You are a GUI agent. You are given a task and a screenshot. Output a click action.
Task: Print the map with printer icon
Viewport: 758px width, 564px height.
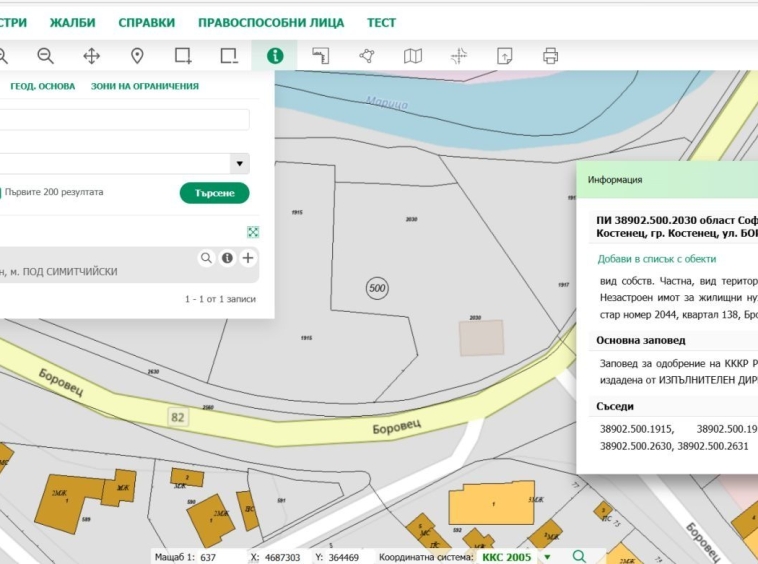tap(551, 56)
